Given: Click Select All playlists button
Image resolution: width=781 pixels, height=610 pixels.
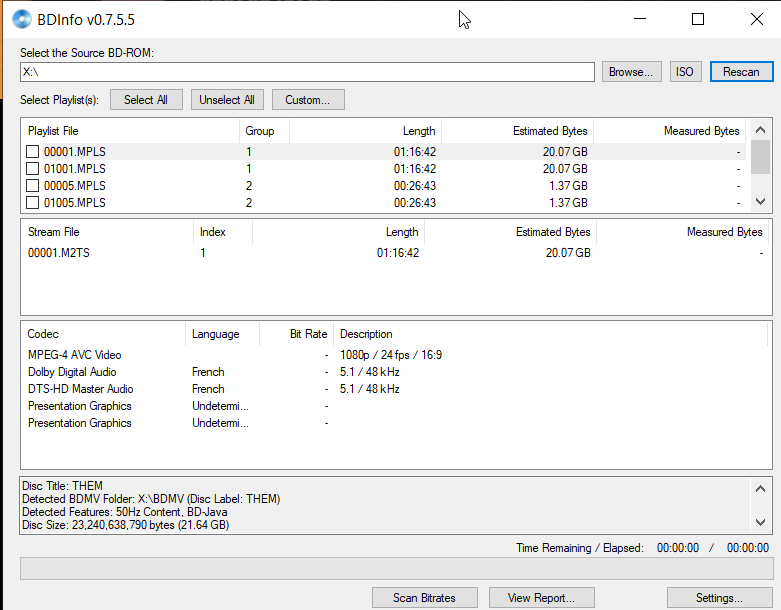Looking at the screenshot, I should click(146, 100).
